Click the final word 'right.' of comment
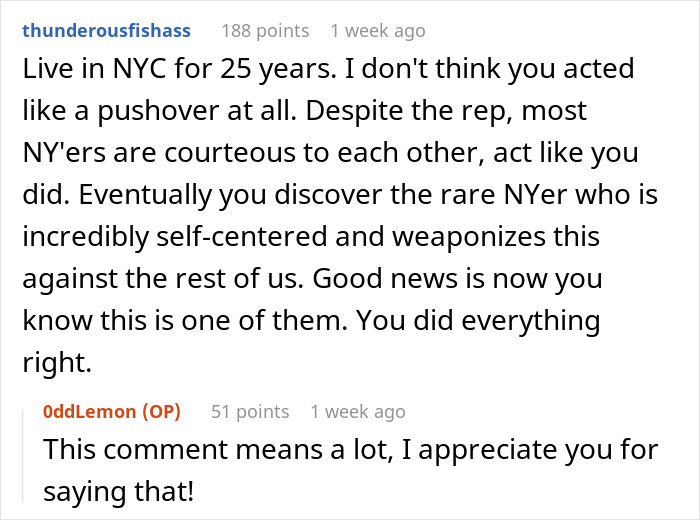The image size is (700, 520). pyautogui.click(x=57, y=362)
